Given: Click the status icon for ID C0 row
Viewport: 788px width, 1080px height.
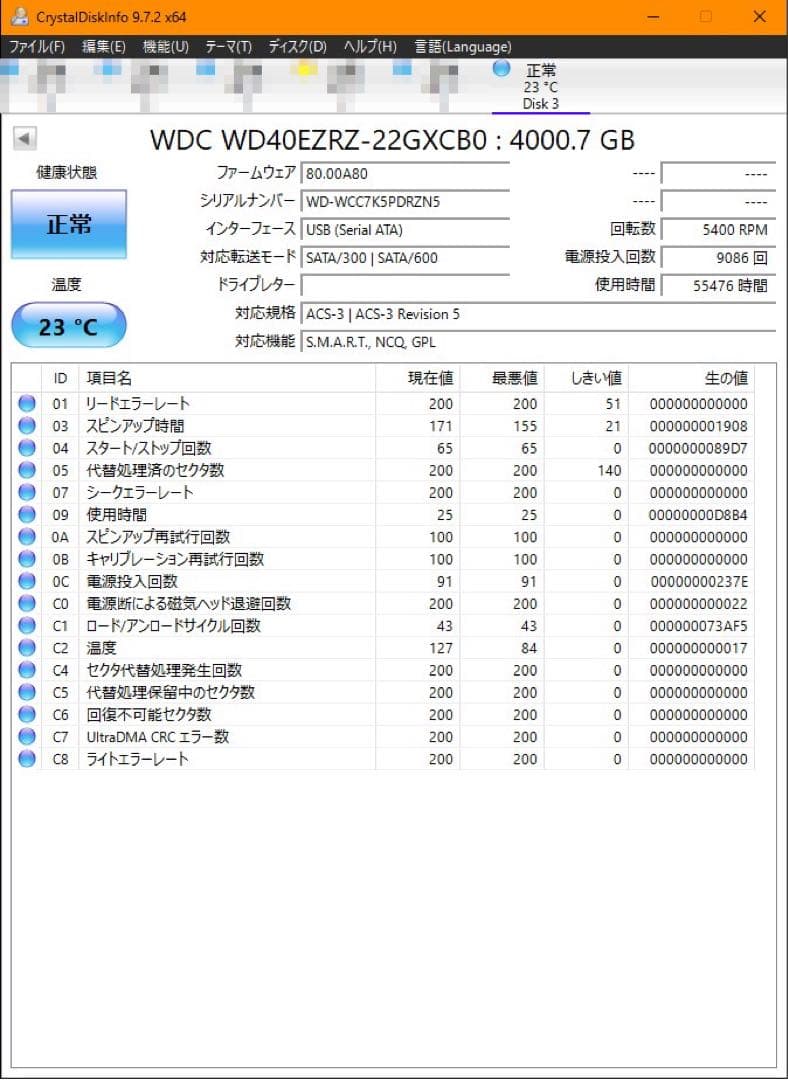Looking at the screenshot, I should [27, 603].
